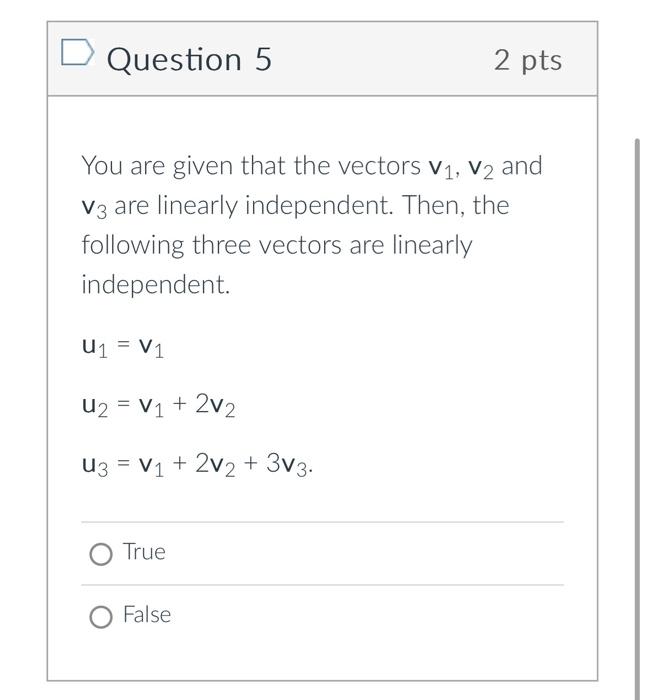Click the bold v1 in the question sentence
Image resolution: width=645 pixels, height=700 pixels.
[x=441, y=169]
